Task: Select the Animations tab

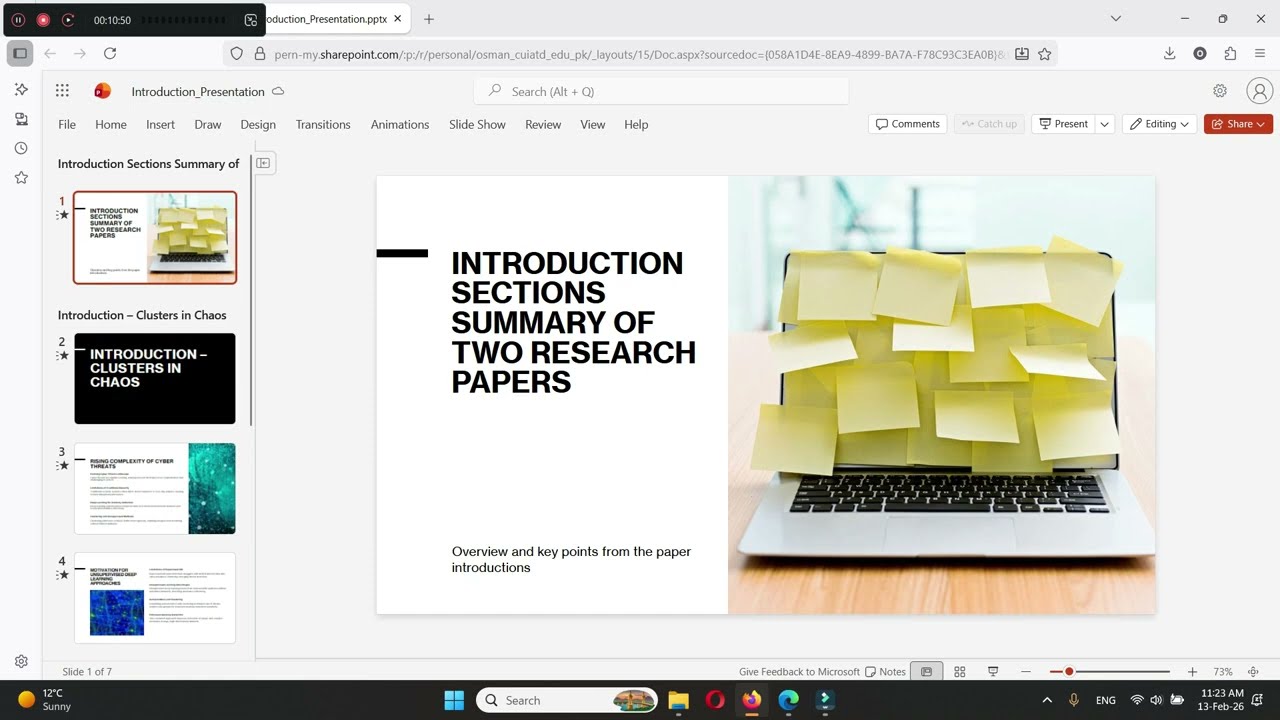Action: click(x=400, y=124)
